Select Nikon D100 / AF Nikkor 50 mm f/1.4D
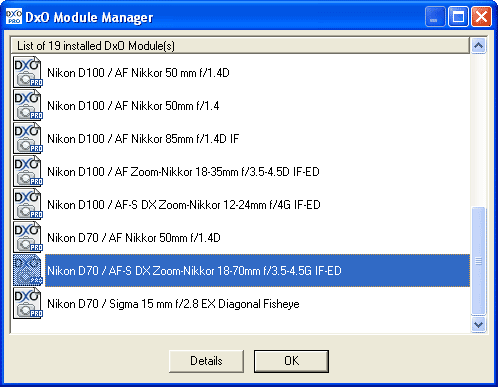498x387 pixels. (138, 73)
